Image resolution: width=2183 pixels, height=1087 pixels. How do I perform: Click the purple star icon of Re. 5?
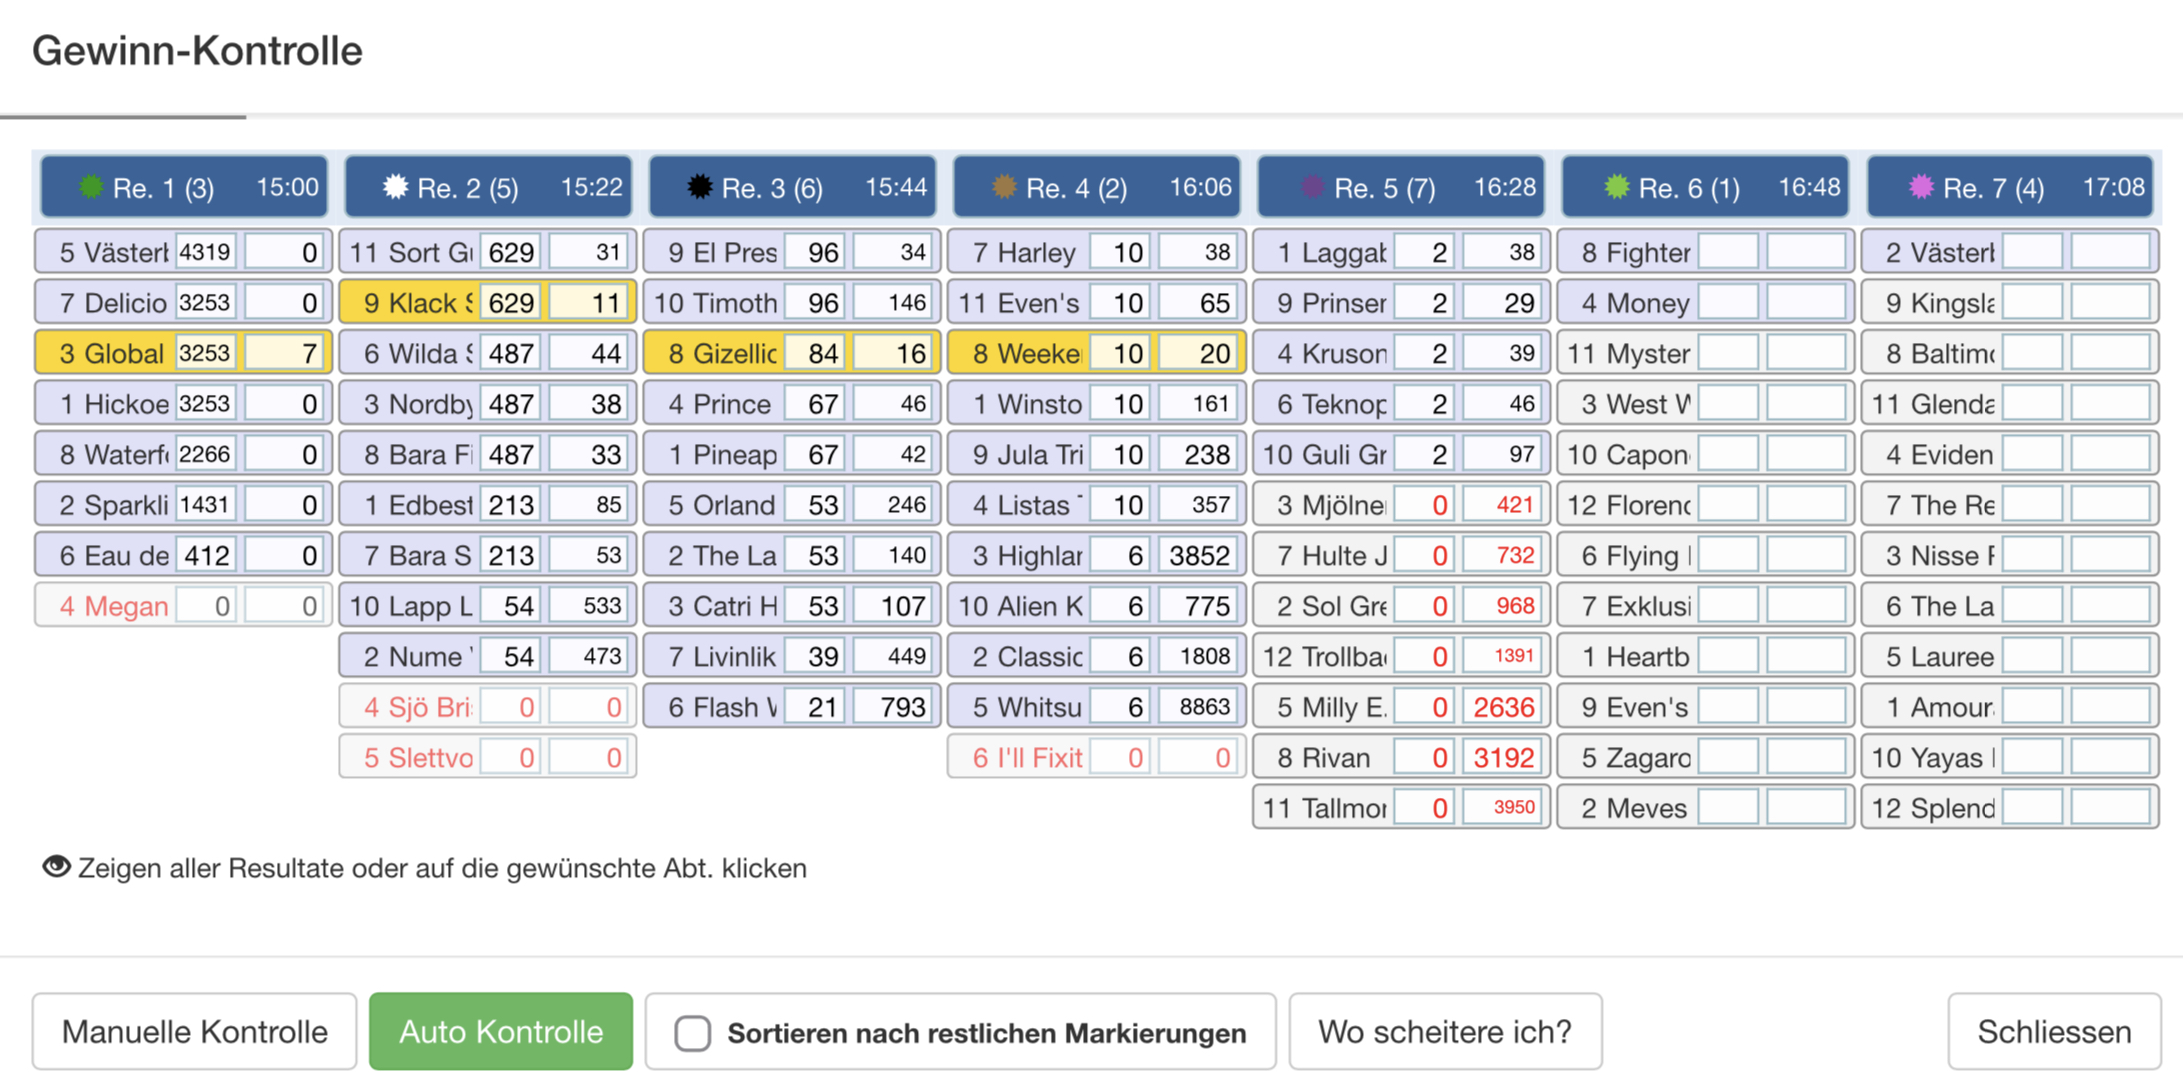click(x=1312, y=187)
